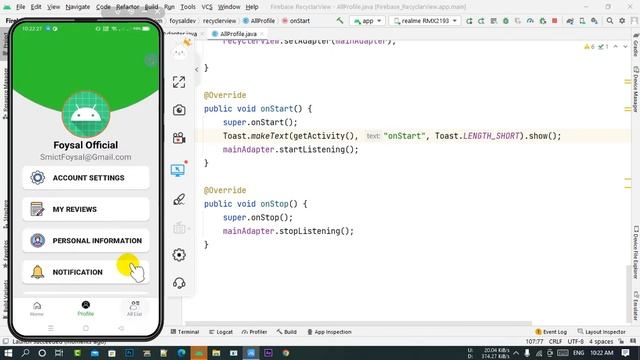The width and height of the screenshot is (640, 360).
Task: Open the realme RMX2193 device dropdown
Action: [x=425, y=21]
